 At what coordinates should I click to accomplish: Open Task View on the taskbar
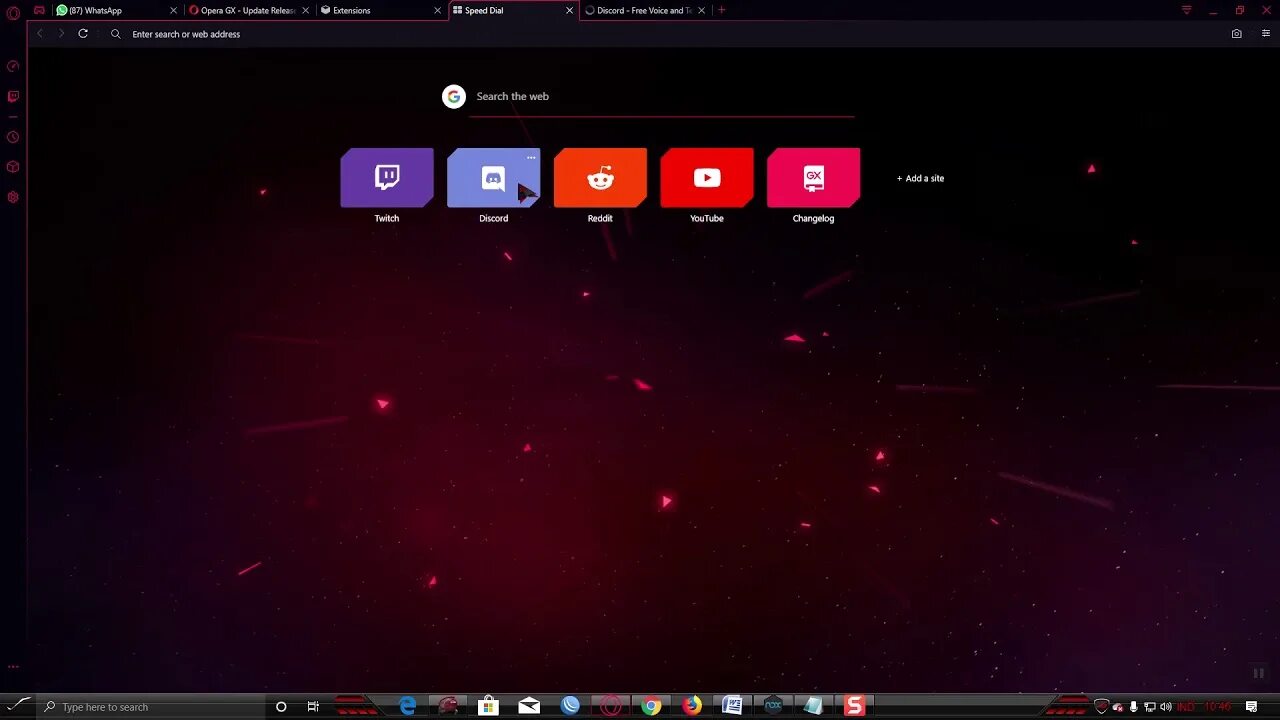pos(313,707)
